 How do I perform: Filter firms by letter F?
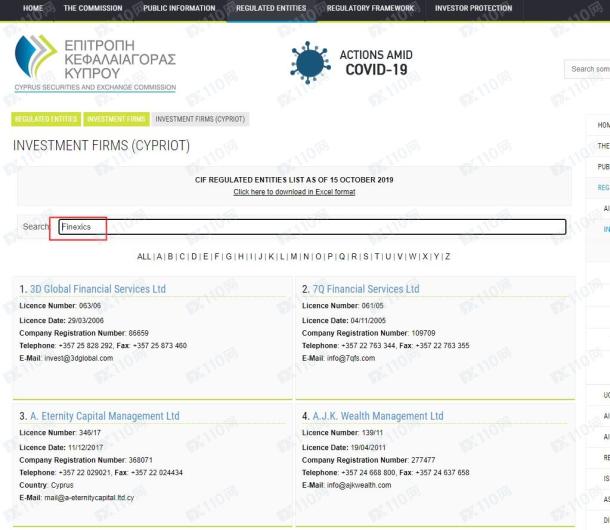coord(217,256)
